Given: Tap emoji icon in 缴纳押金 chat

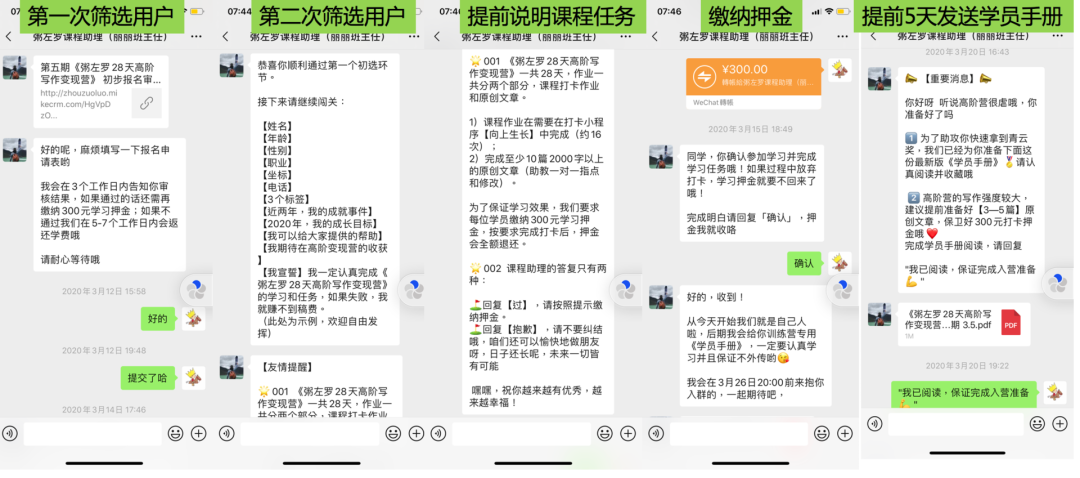Looking at the screenshot, I should [821, 433].
